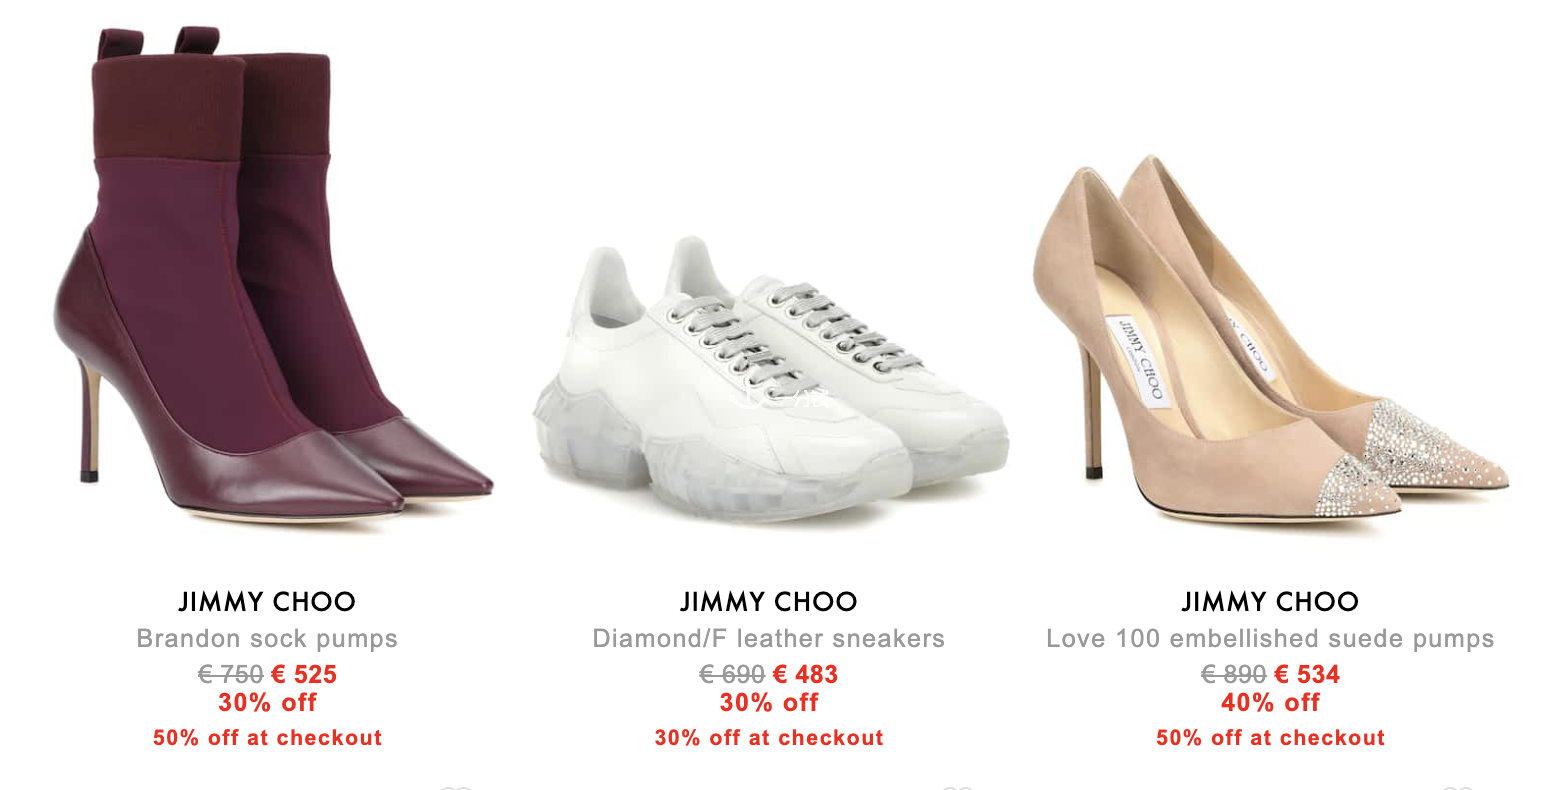The width and height of the screenshot is (1562, 790).
Task: Open the burgundy Brandon sock pumps image
Action: pyautogui.click(x=272, y=274)
